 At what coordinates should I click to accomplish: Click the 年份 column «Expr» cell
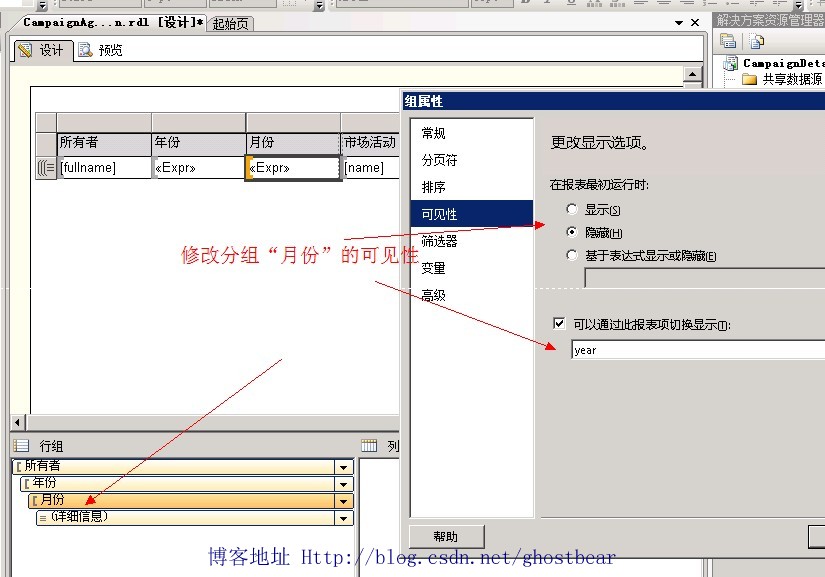pyautogui.click(x=199, y=168)
